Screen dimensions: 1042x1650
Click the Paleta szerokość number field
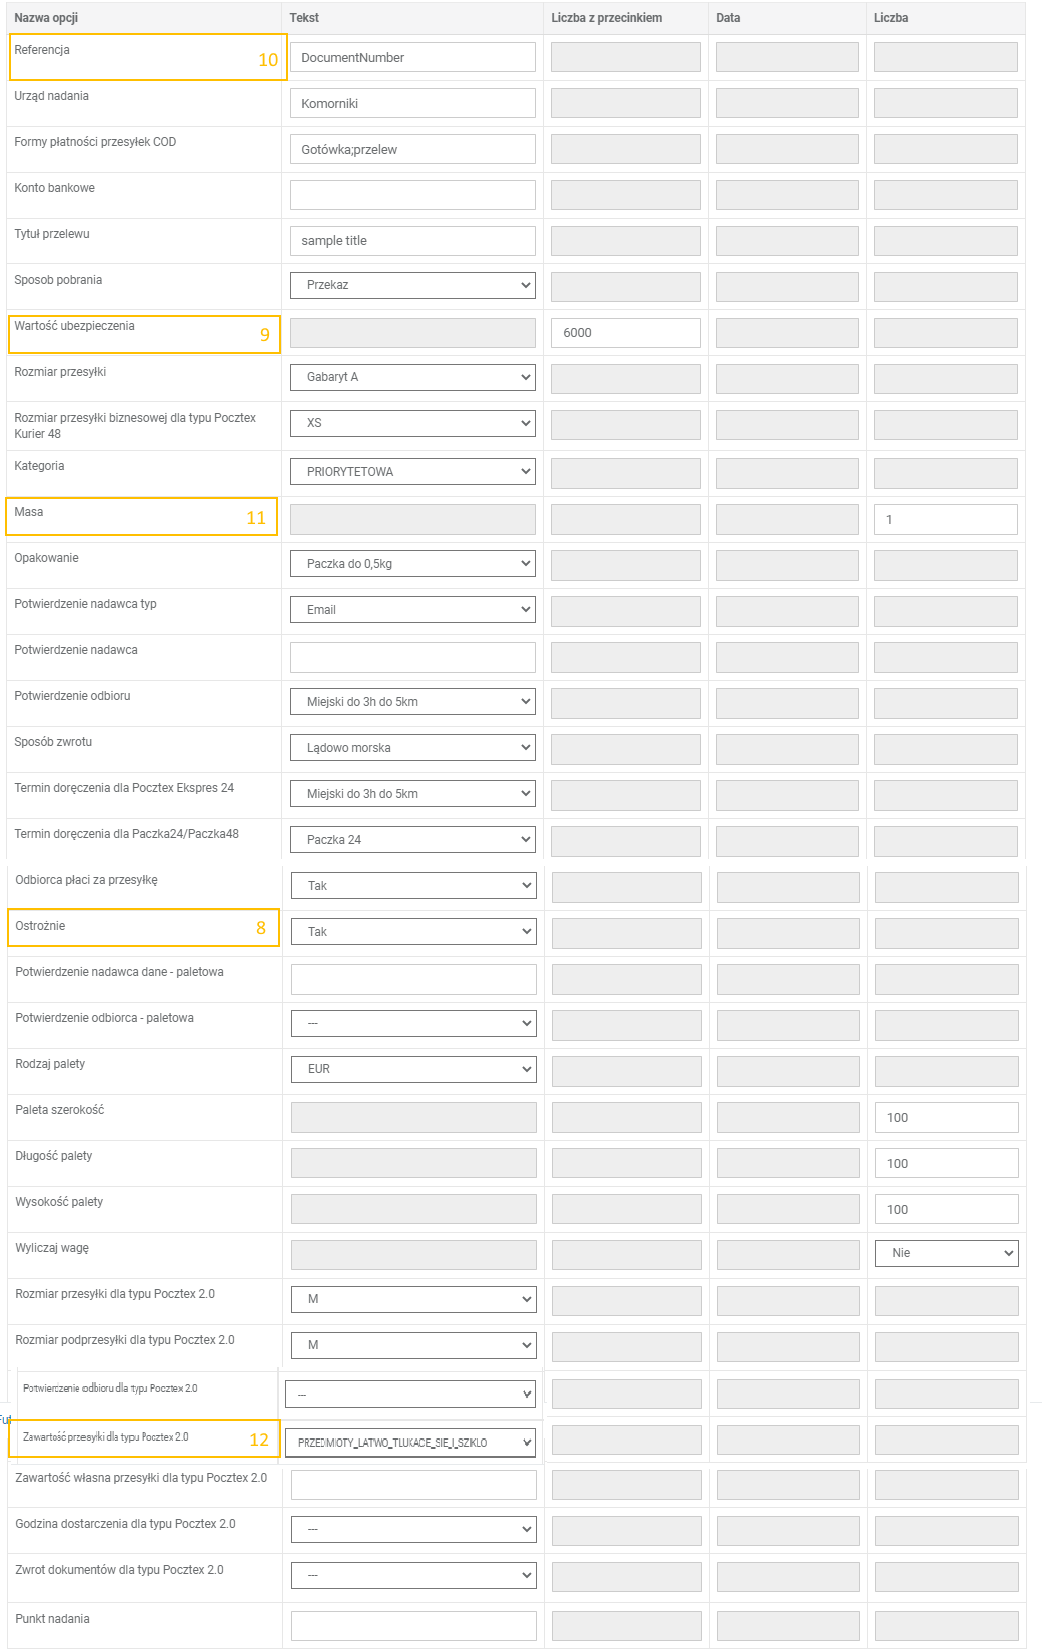[x=946, y=1117]
